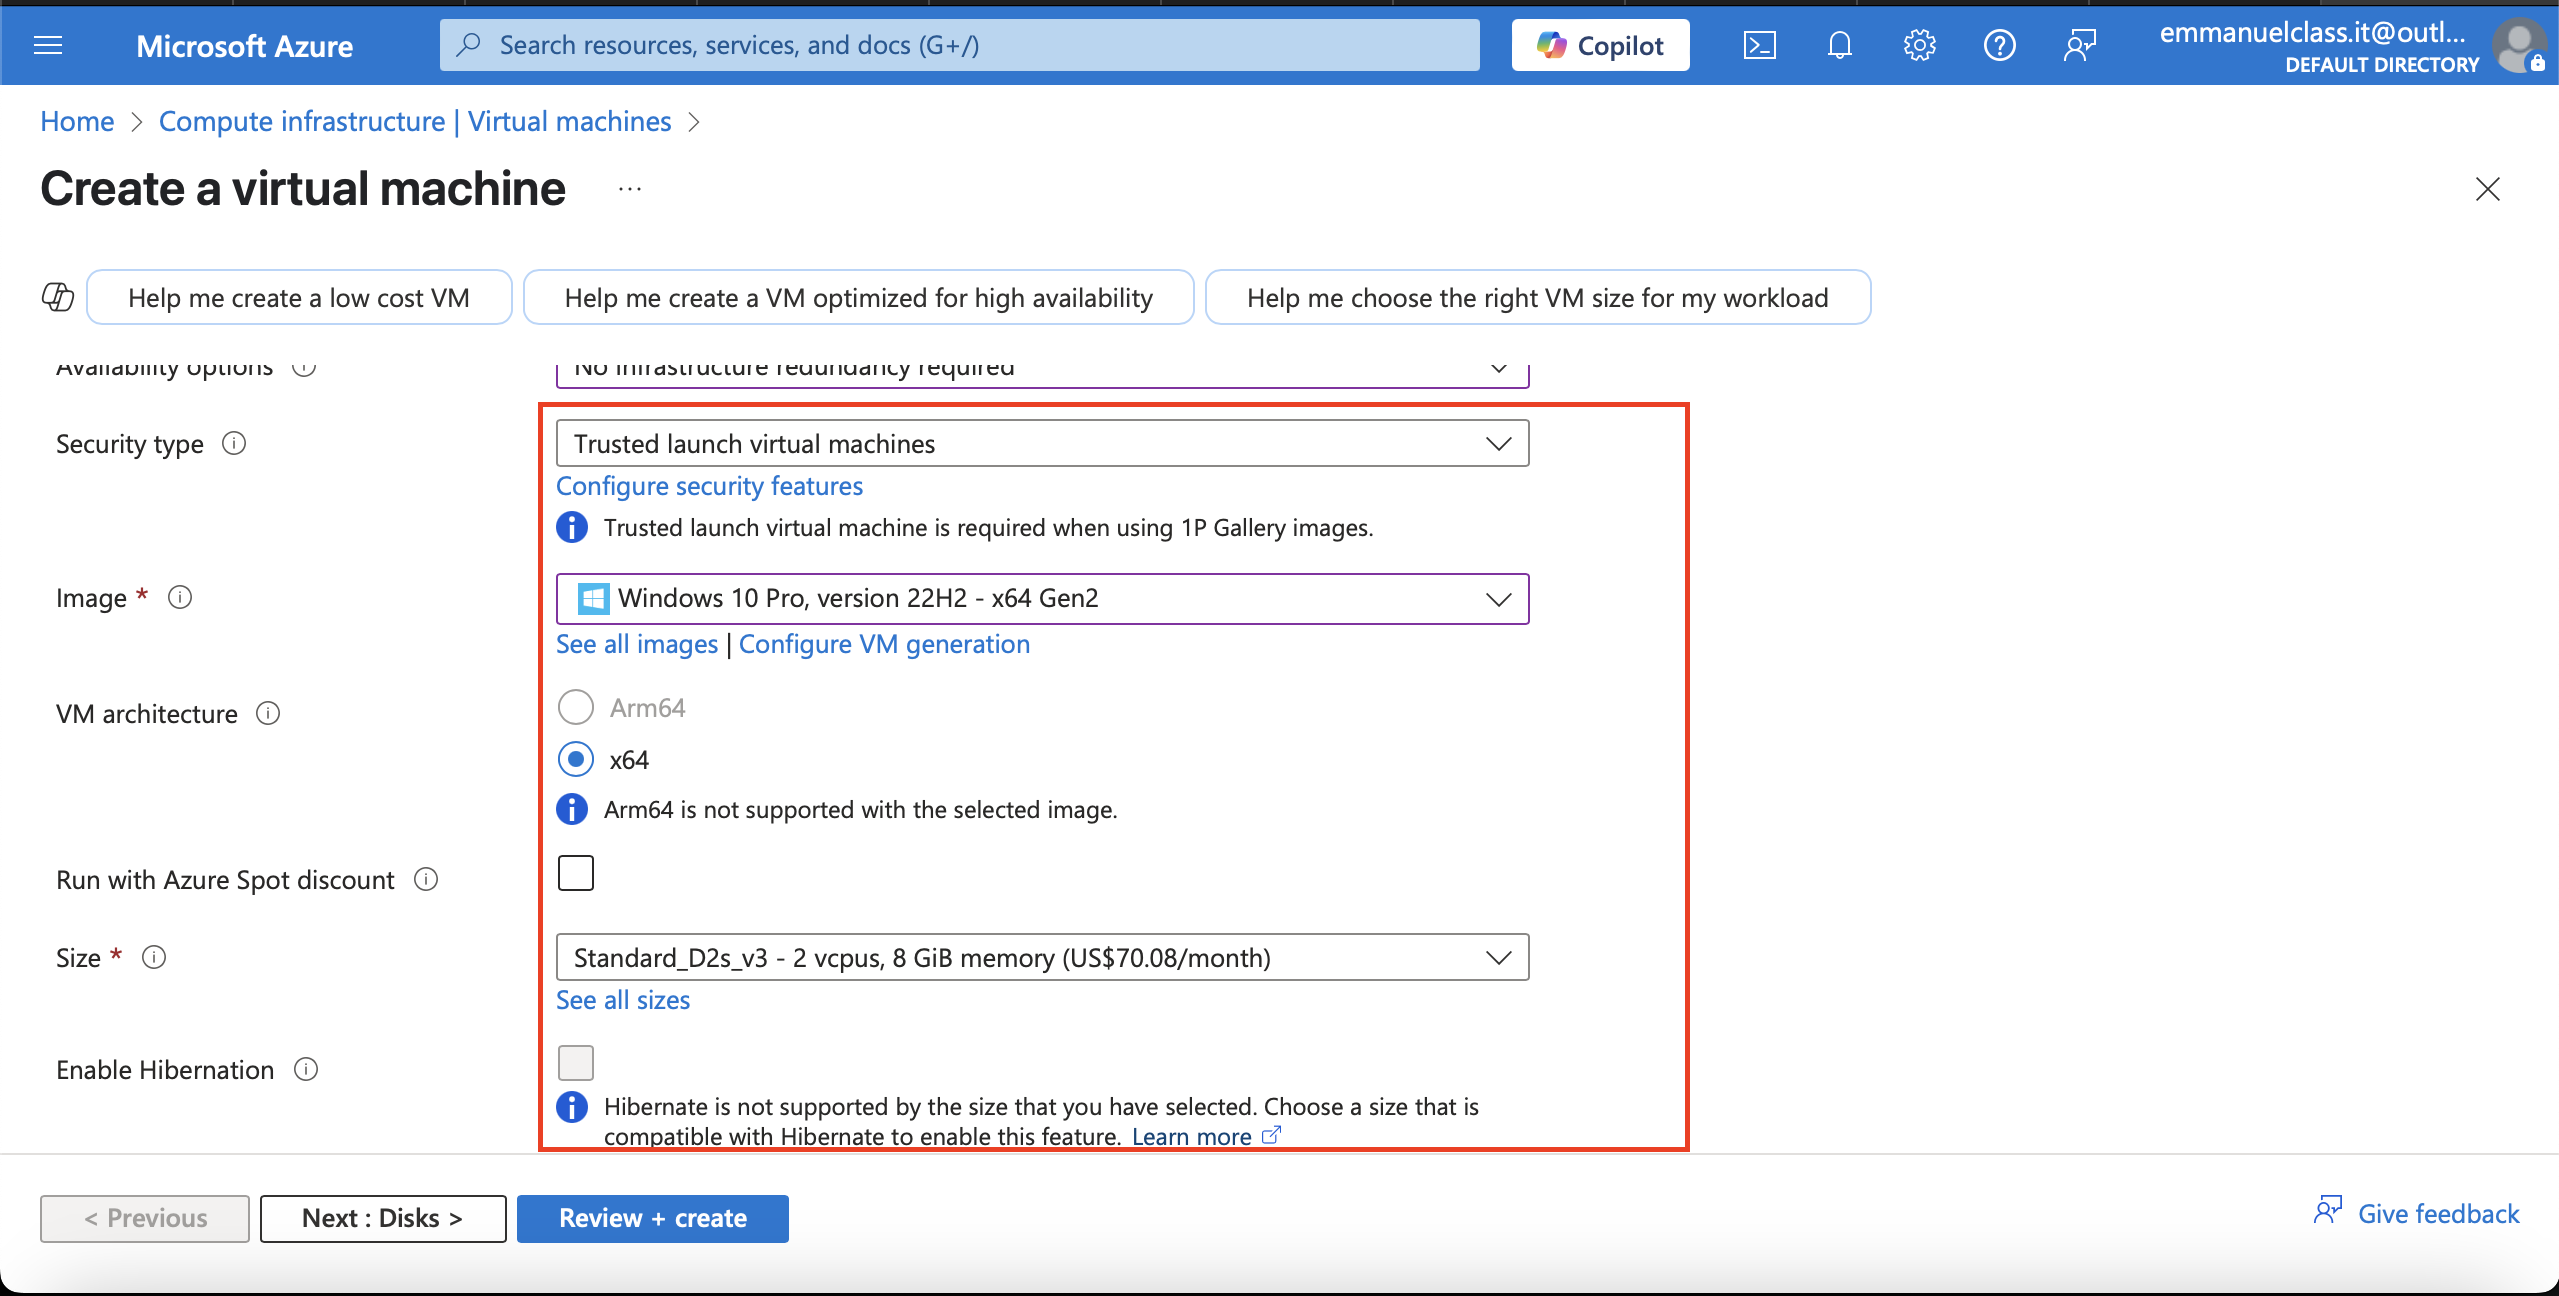Click the Previous button
This screenshot has width=2559, height=1296.
tap(145, 1218)
